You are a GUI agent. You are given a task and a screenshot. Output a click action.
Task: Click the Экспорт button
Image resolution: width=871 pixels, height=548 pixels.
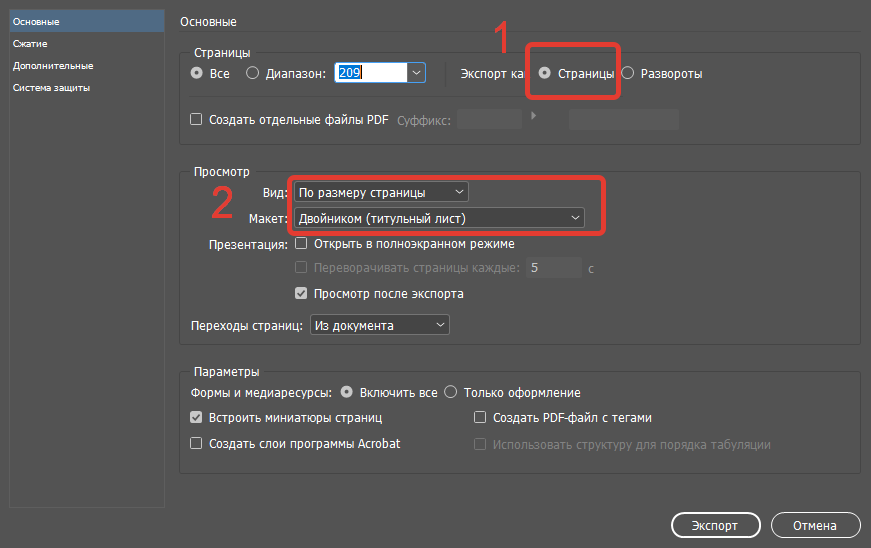pos(715,525)
